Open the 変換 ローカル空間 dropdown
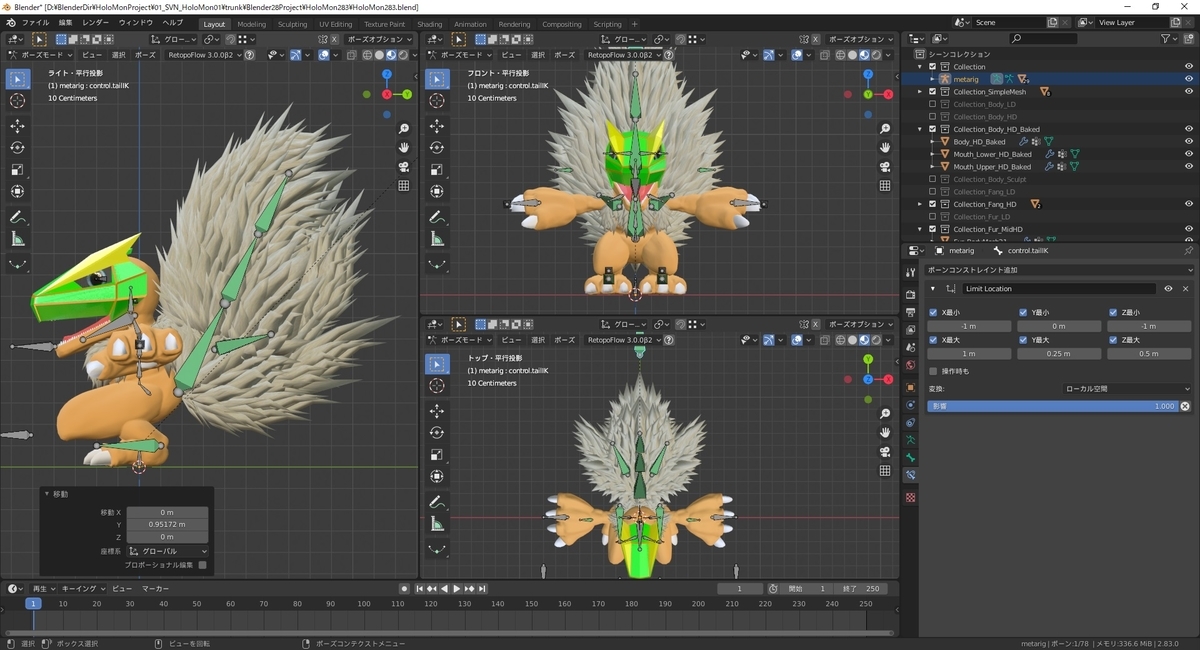The width and height of the screenshot is (1200, 650). [1127, 389]
